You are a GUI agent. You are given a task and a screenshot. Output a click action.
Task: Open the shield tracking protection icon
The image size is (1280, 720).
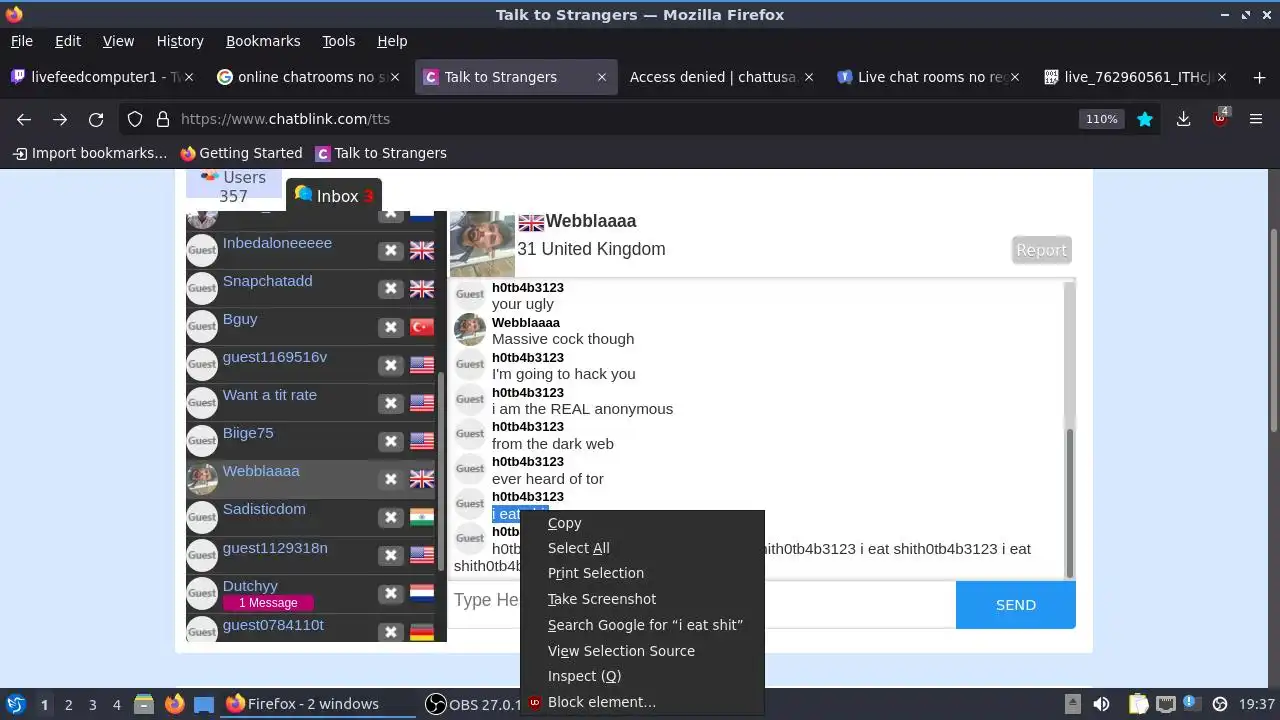click(x=135, y=119)
